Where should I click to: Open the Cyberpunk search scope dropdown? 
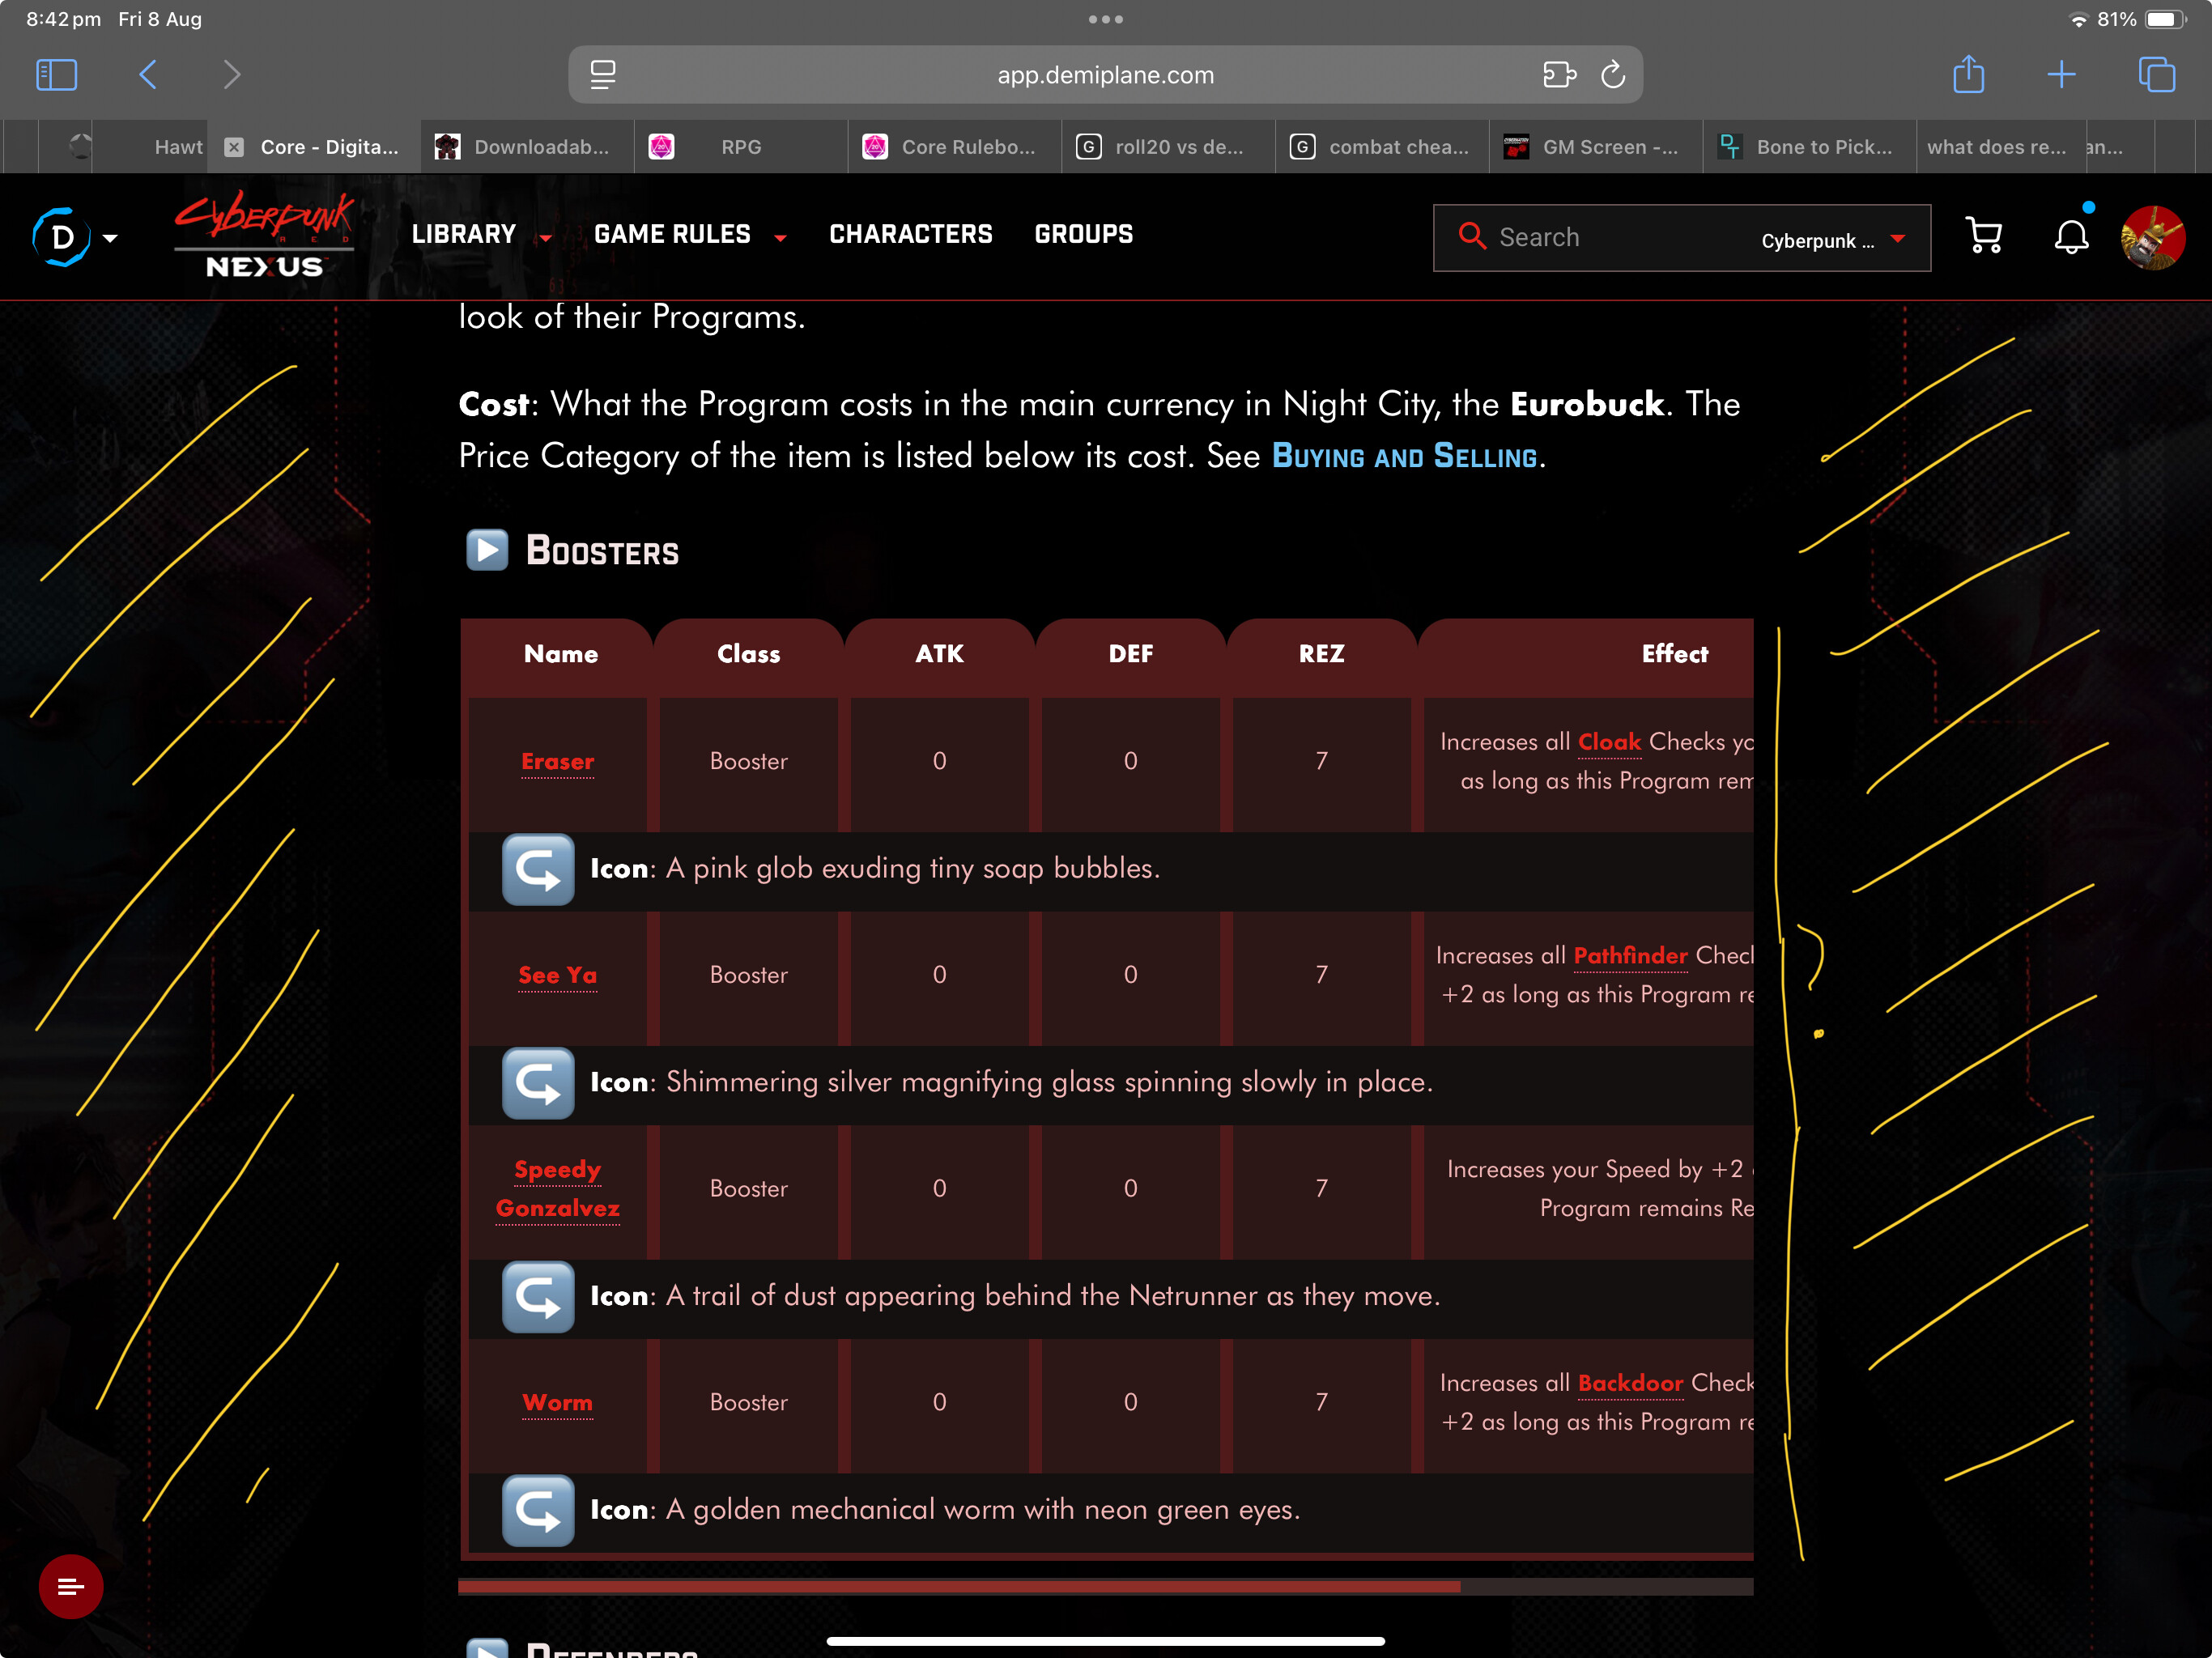click(1833, 240)
